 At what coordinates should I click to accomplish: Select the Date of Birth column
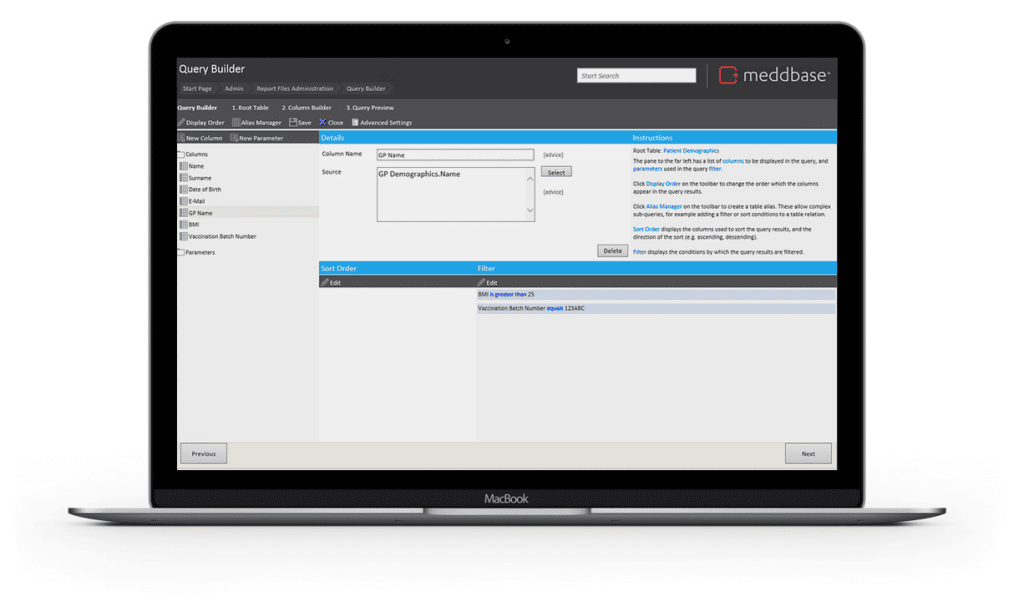pos(204,189)
